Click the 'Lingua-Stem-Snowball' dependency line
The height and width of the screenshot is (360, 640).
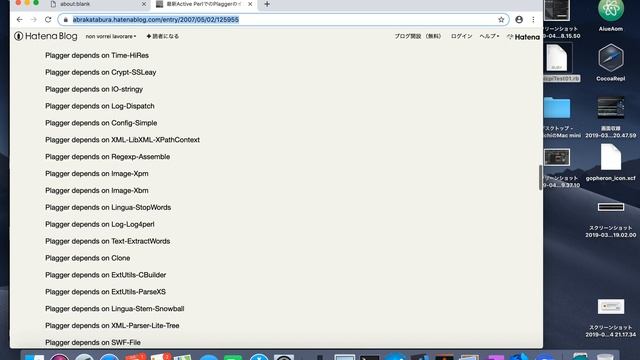(x=115, y=309)
